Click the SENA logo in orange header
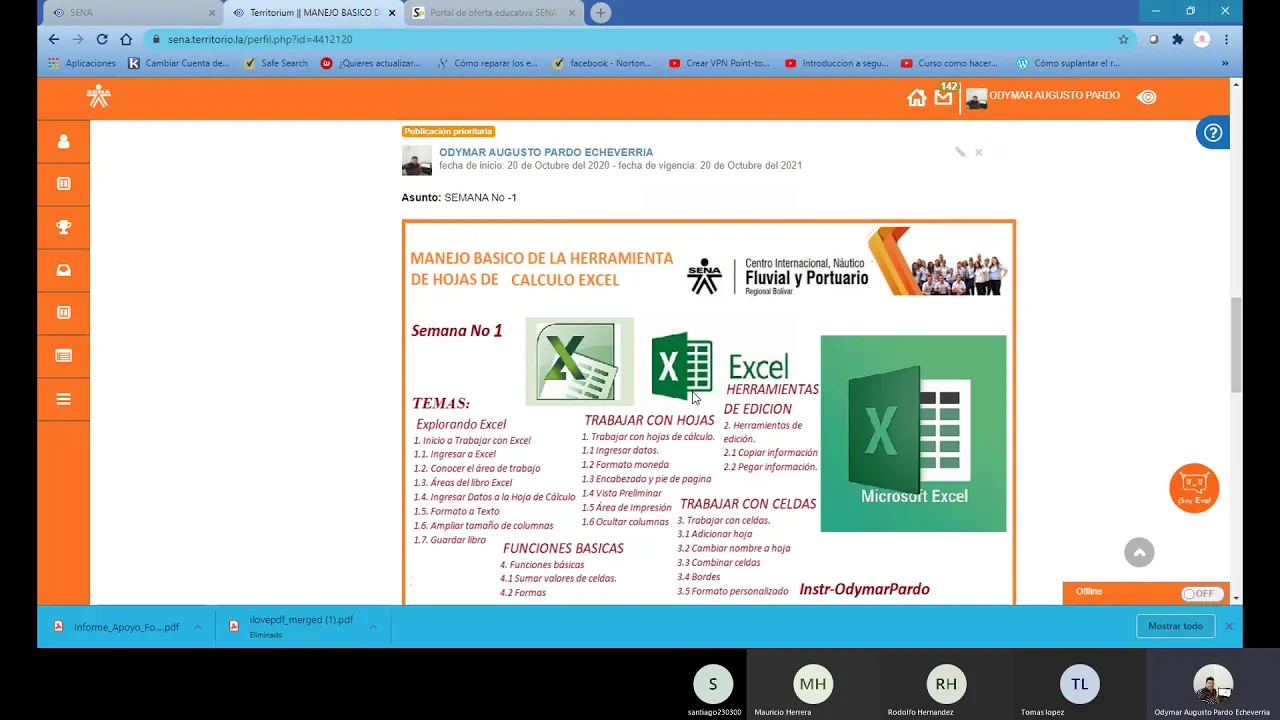The height and width of the screenshot is (720, 1280). pos(98,96)
